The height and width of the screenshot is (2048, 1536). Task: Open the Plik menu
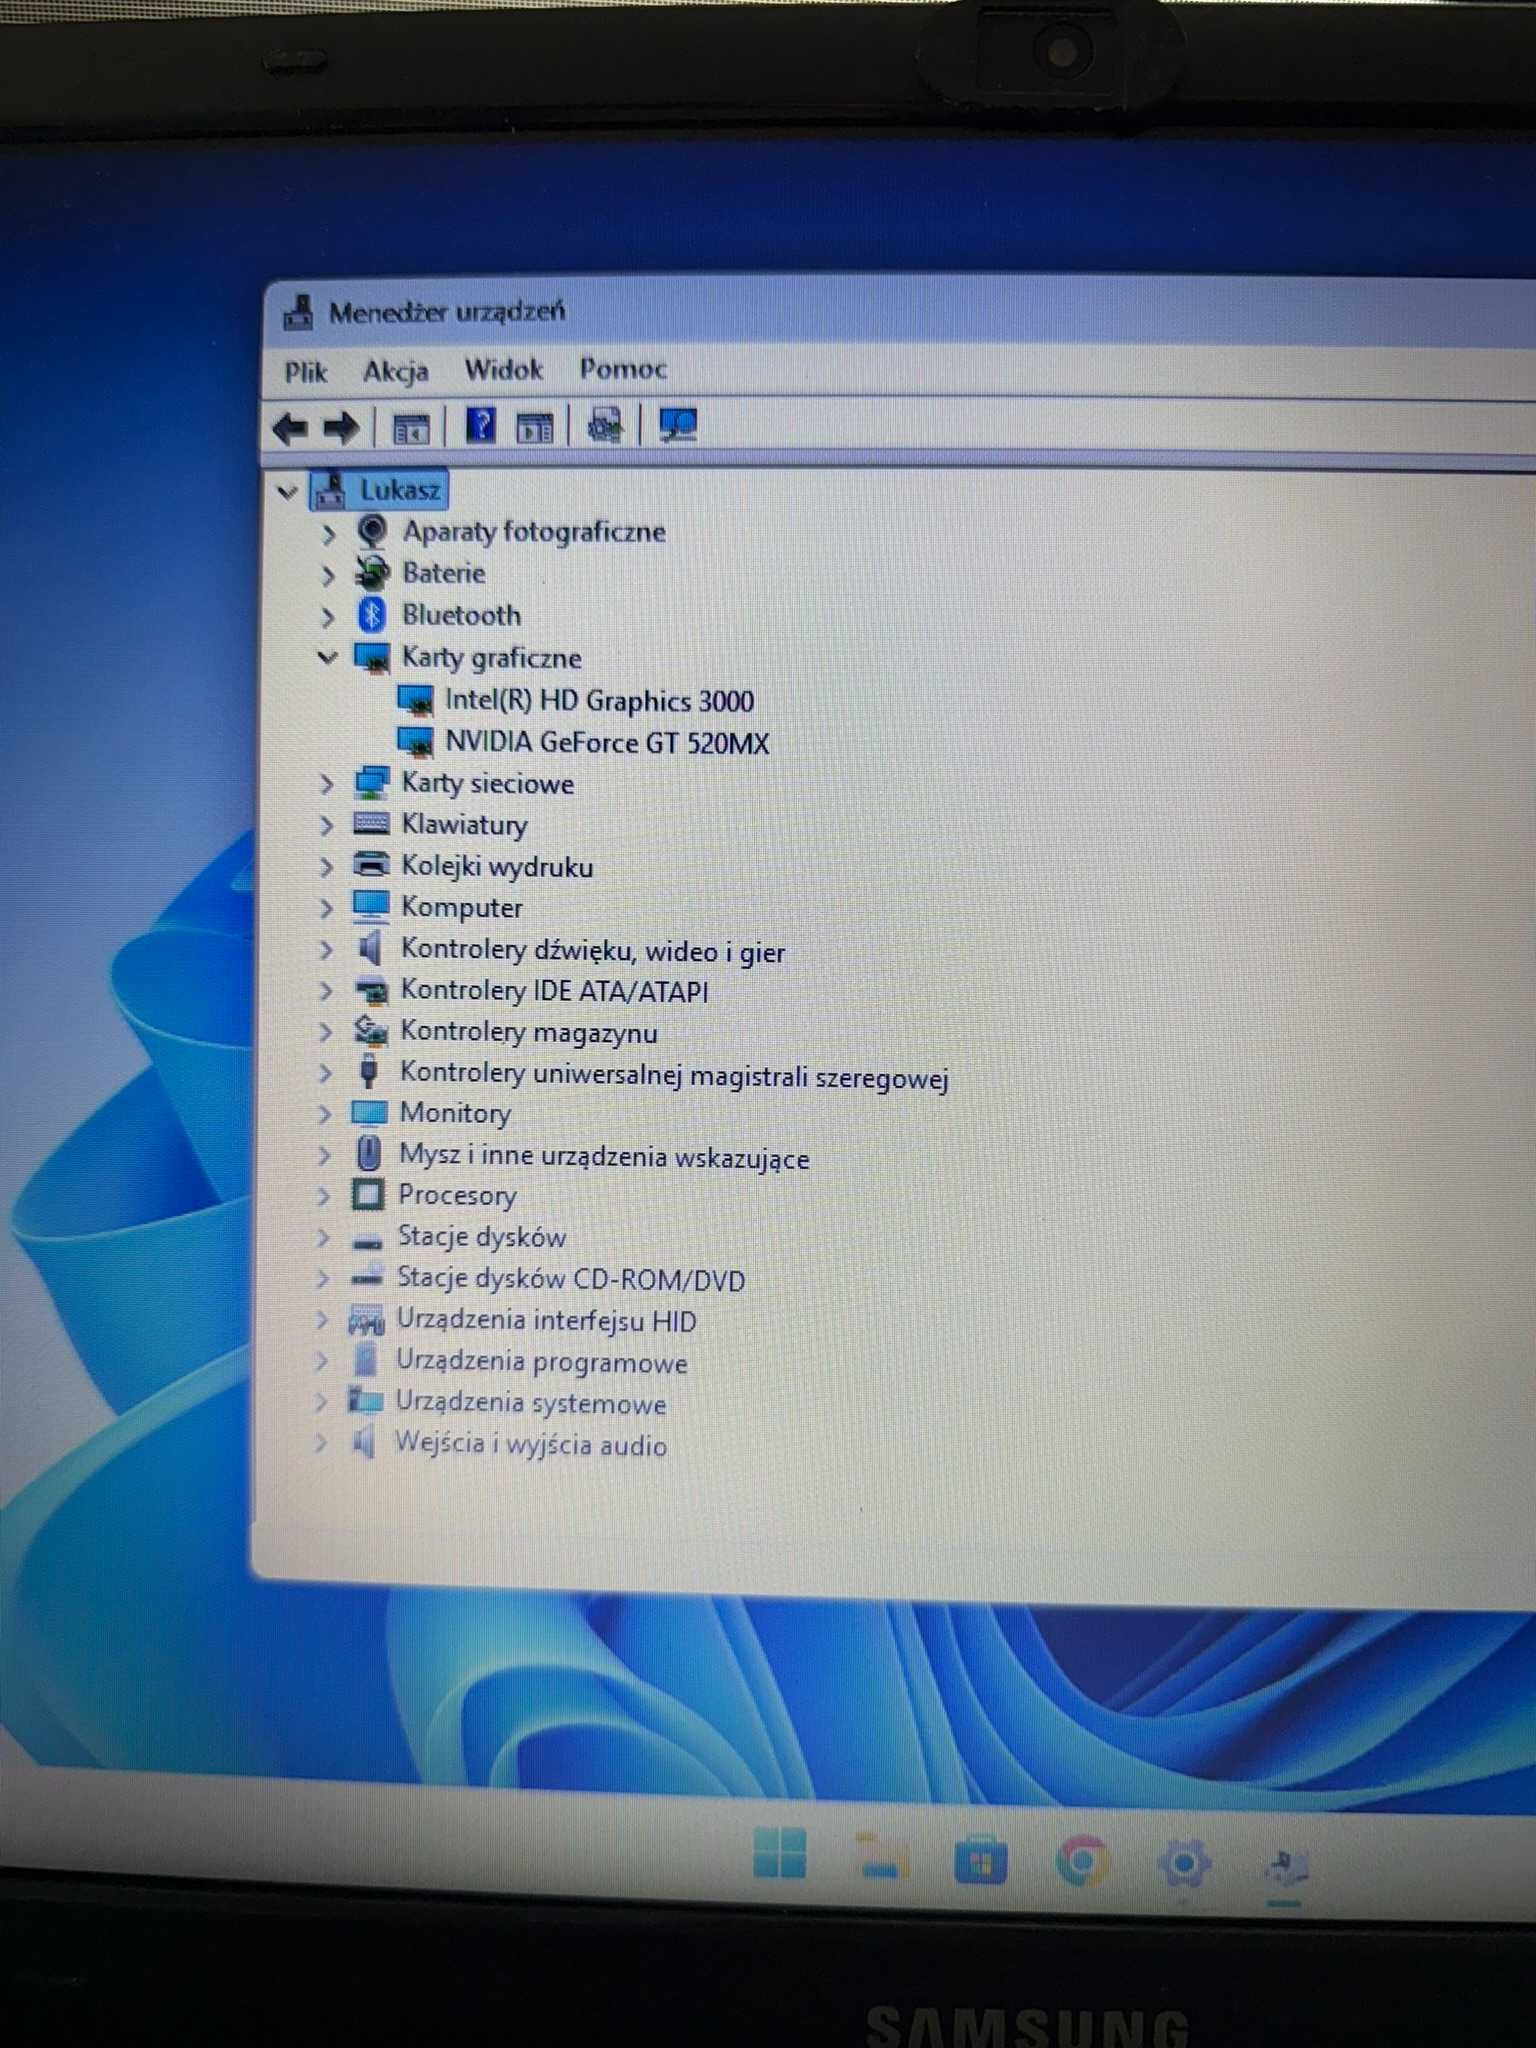(x=306, y=372)
